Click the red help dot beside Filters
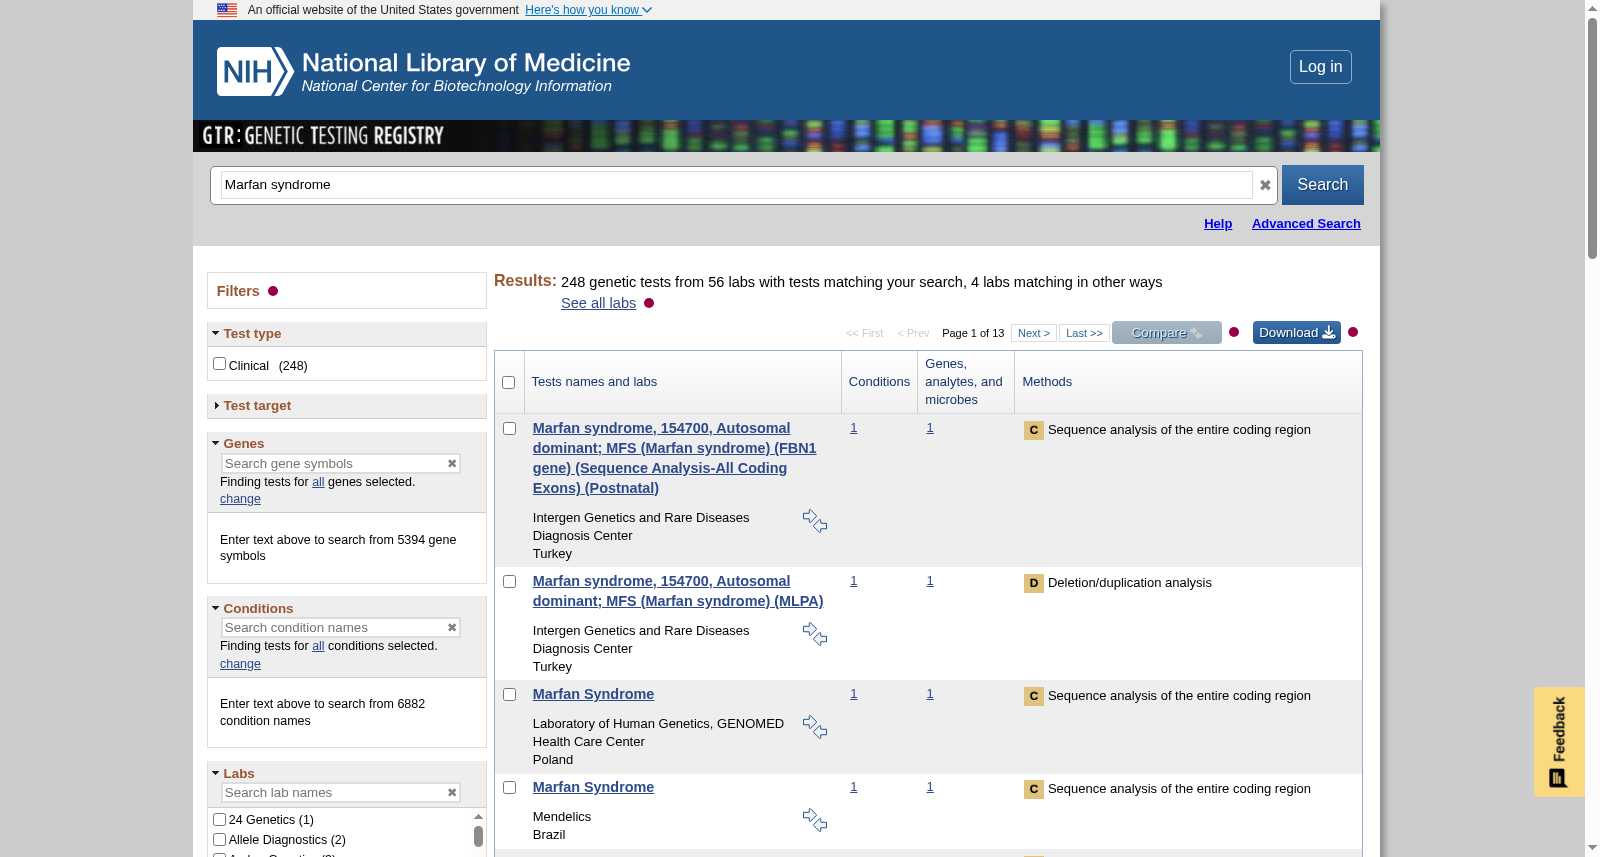 click(273, 291)
